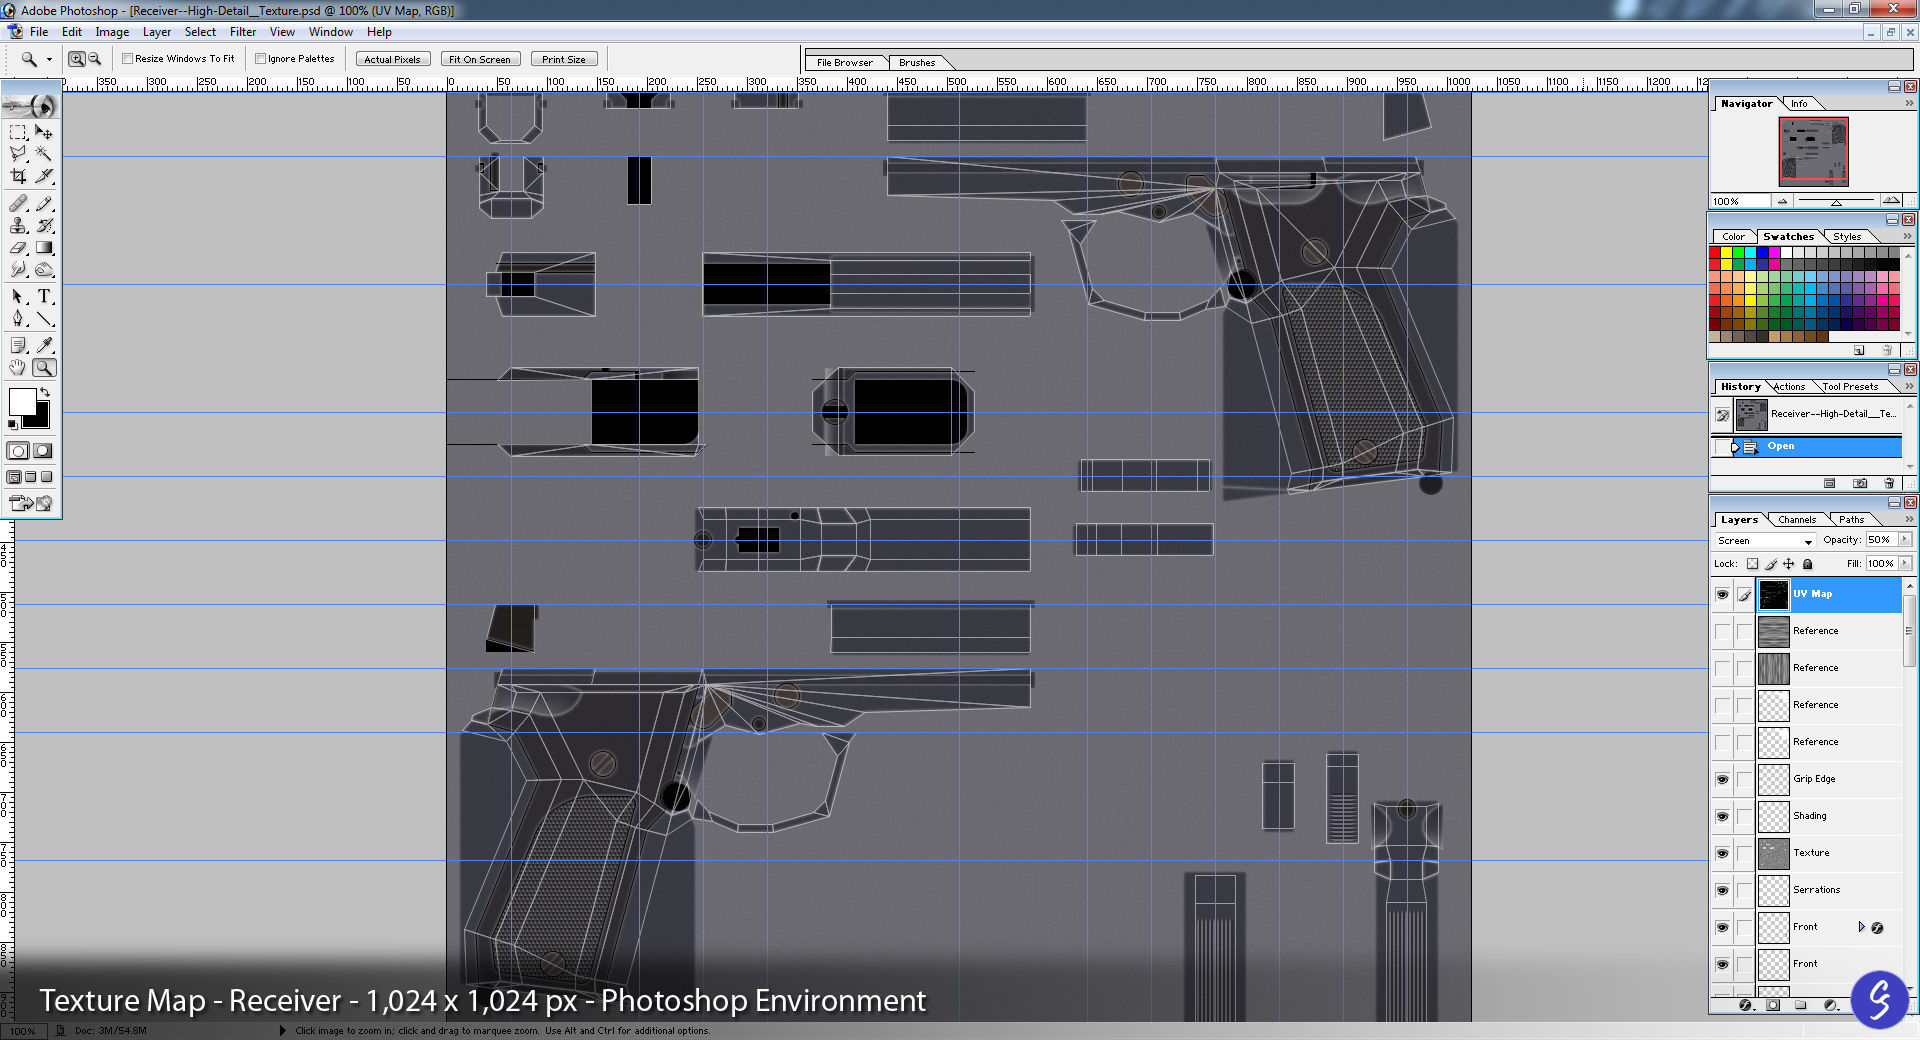This screenshot has height=1040, width=1920.
Task: Select the Hand tool
Action: 18,368
